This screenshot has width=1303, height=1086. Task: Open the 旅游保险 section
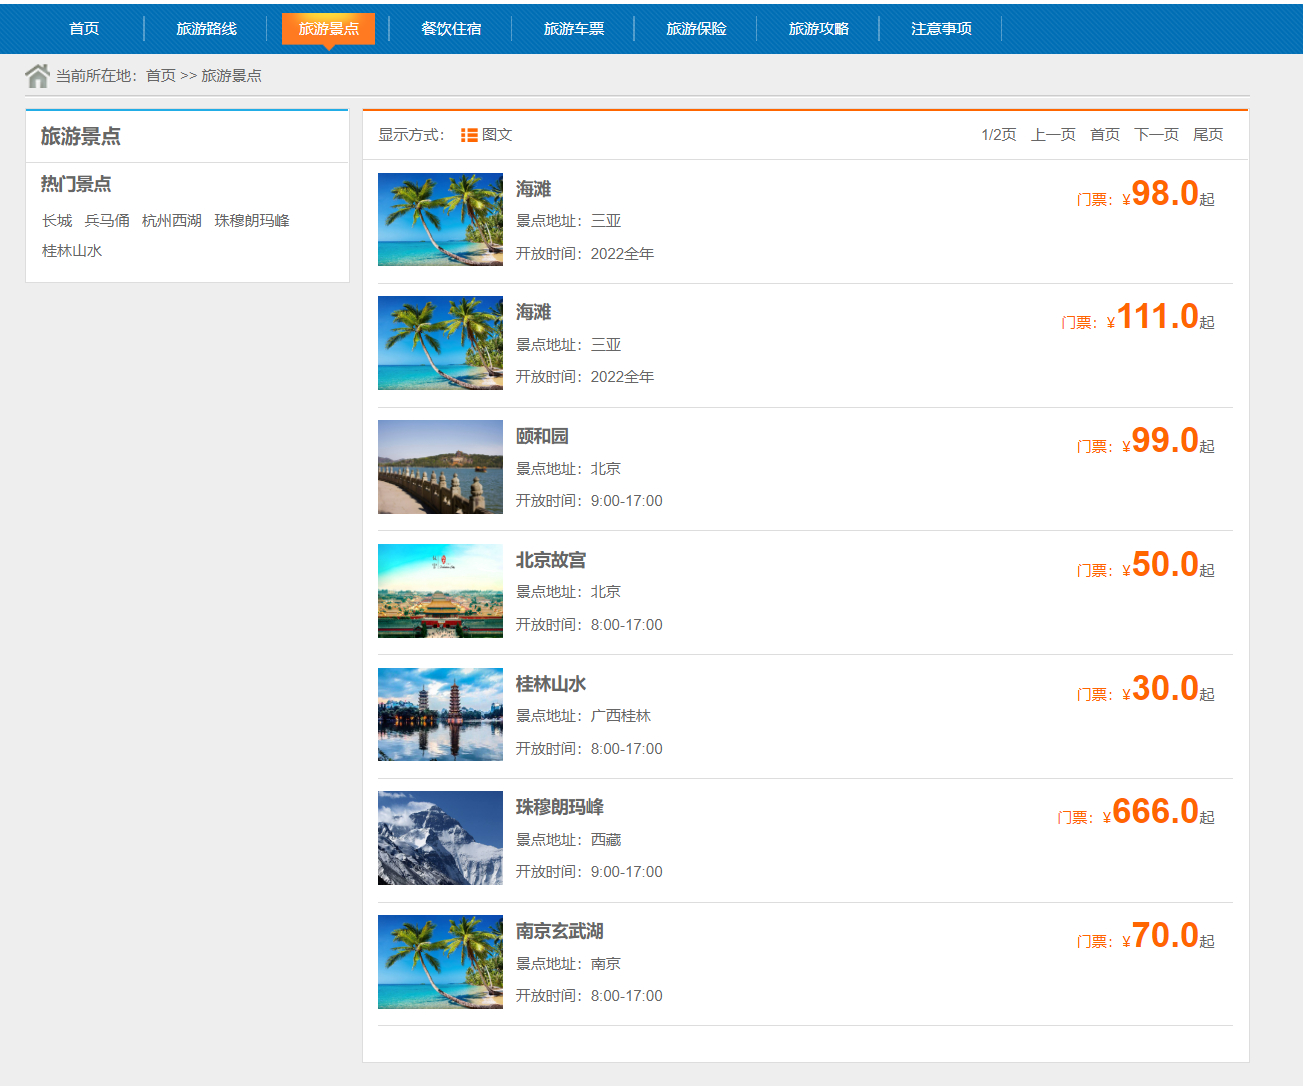696,29
